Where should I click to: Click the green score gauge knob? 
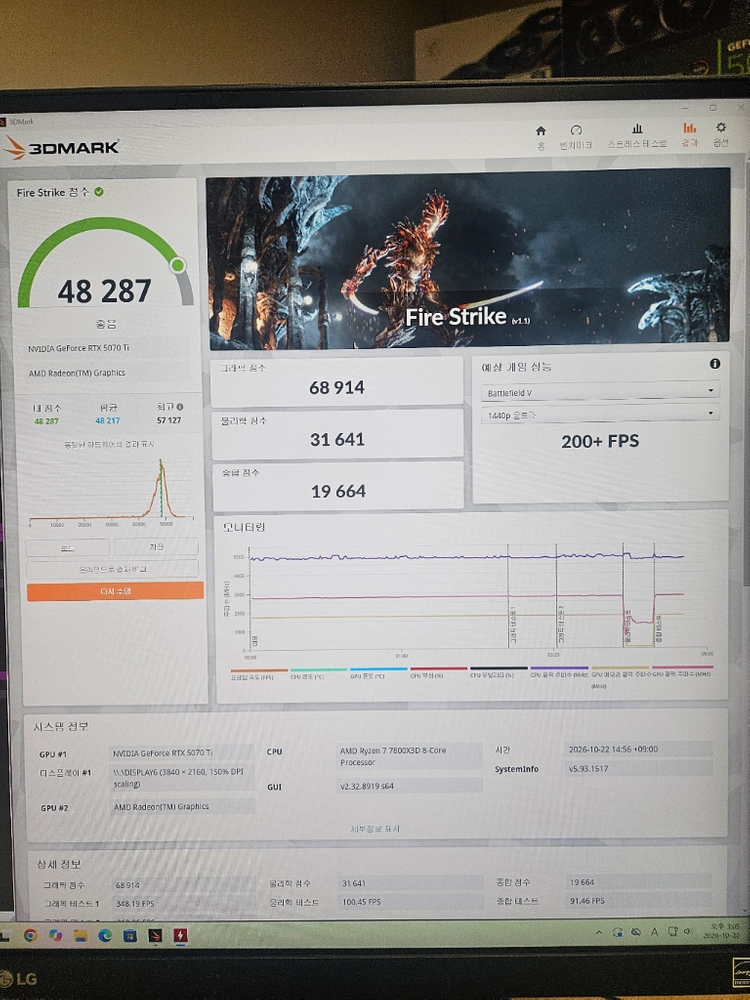(x=178, y=265)
